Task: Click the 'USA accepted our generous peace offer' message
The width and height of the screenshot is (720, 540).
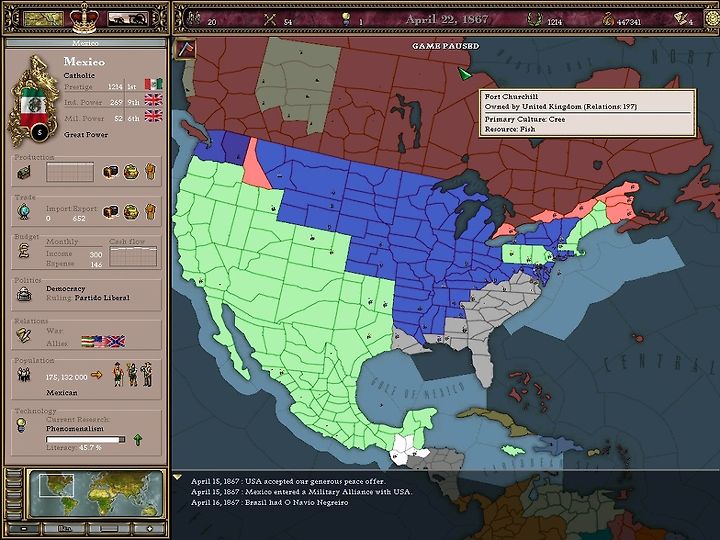Action: (x=315, y=481)
